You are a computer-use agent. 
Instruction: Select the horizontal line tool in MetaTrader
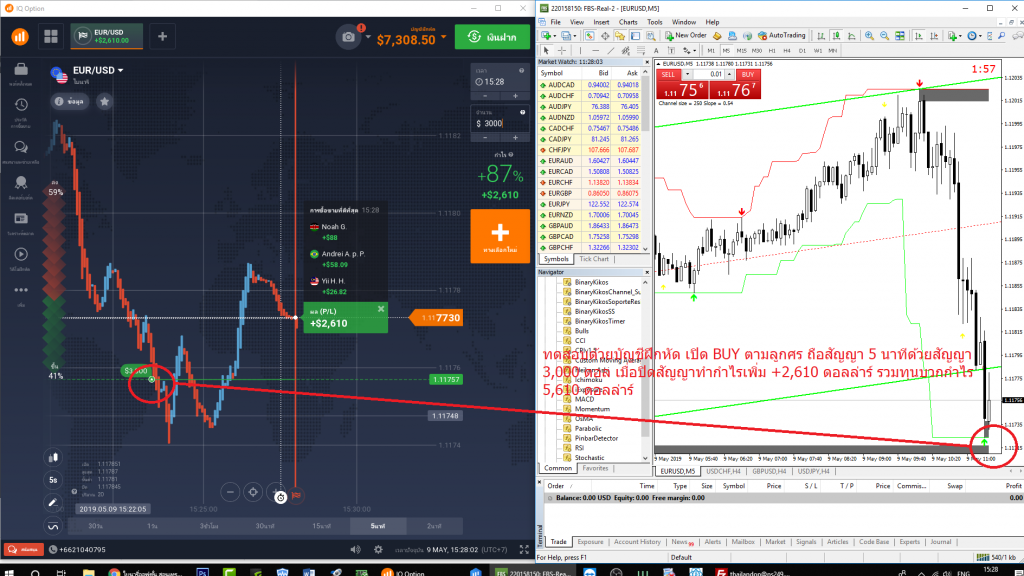[x=595, y=50]
